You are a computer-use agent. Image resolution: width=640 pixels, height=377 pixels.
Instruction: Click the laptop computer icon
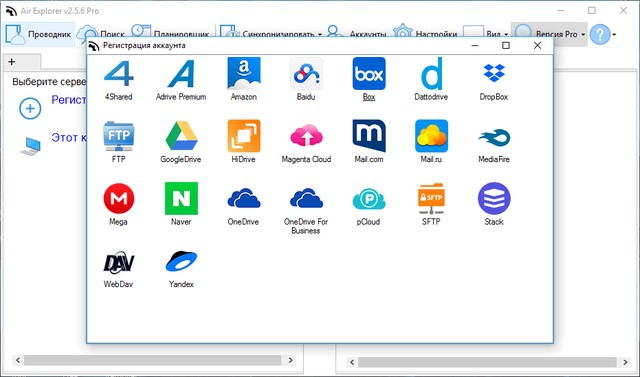[31, 146]
